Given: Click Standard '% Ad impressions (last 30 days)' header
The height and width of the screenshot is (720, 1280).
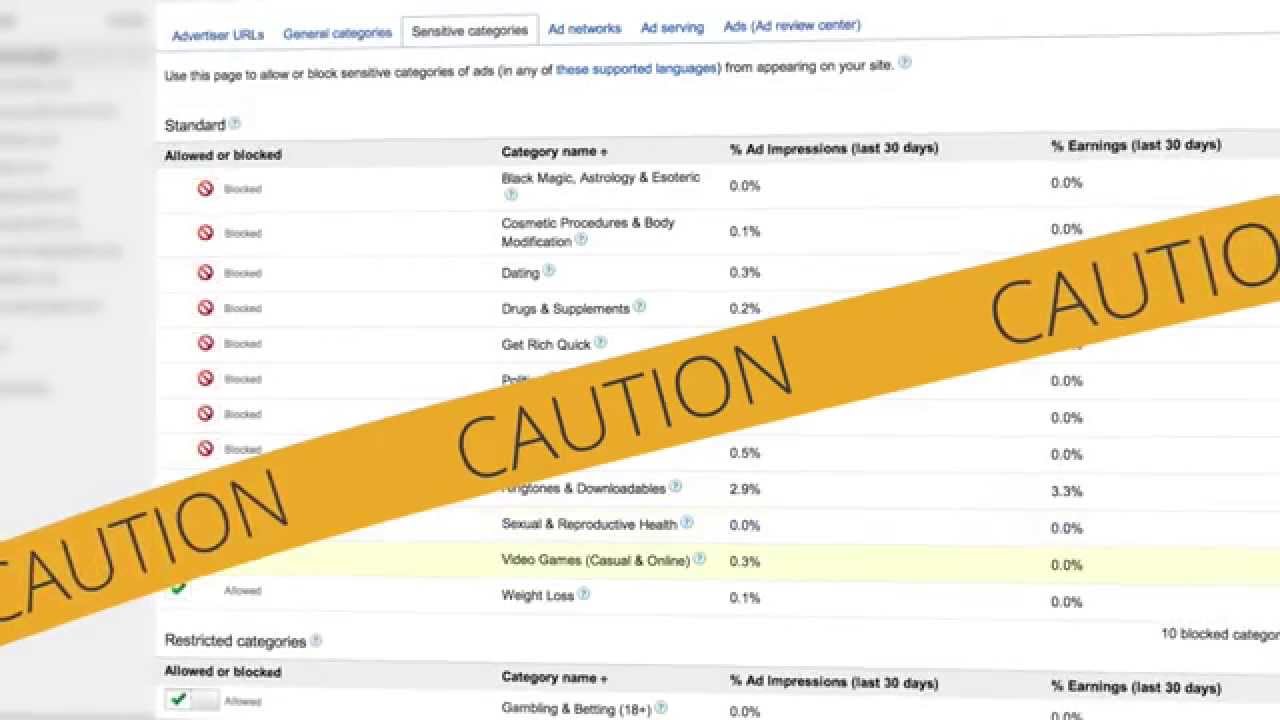Looking at the screenshot, I should (x=834, y=148).
